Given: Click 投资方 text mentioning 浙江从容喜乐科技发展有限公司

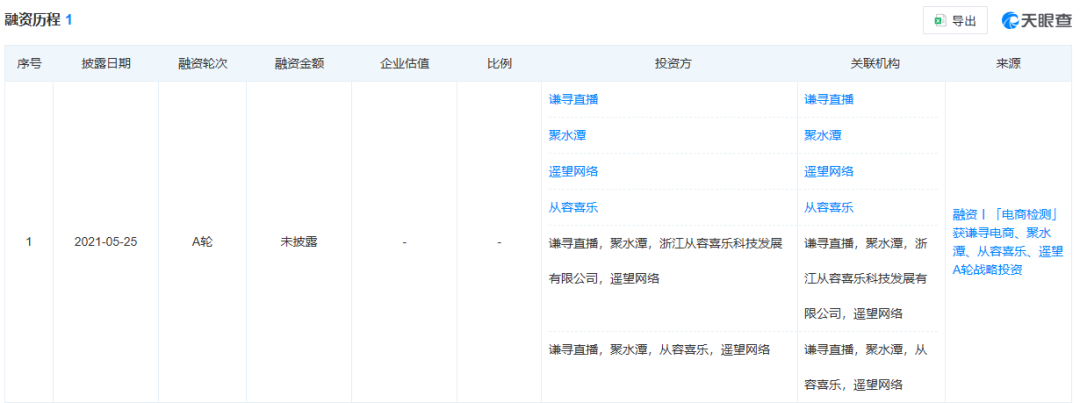Looking at the screenshot, I should coord(665,261).
